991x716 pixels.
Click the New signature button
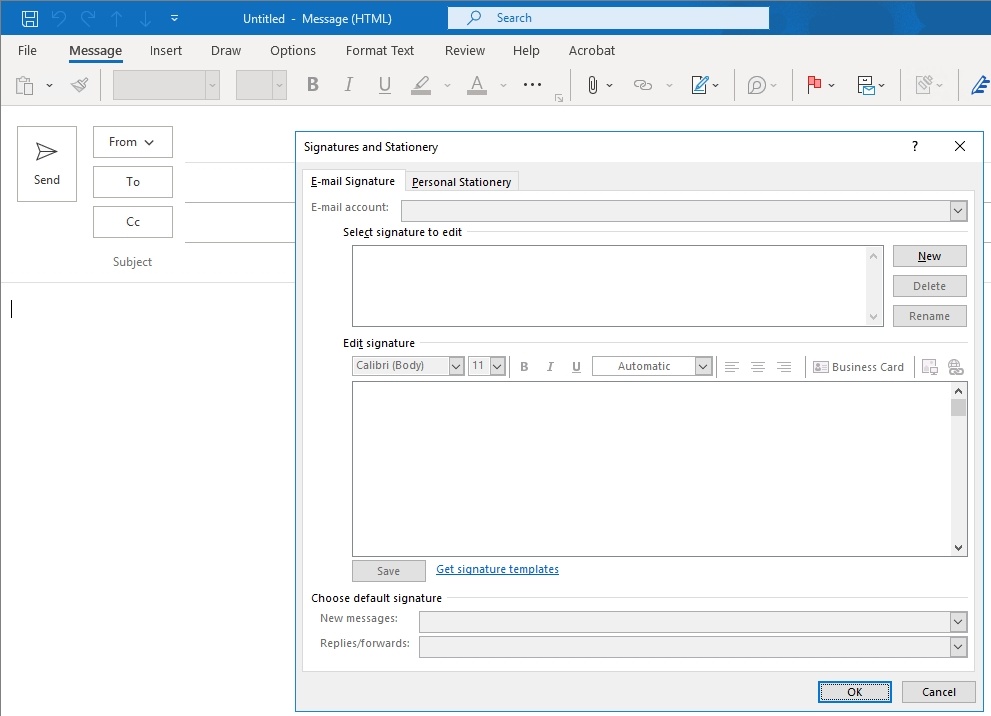[x=929, y=256]
